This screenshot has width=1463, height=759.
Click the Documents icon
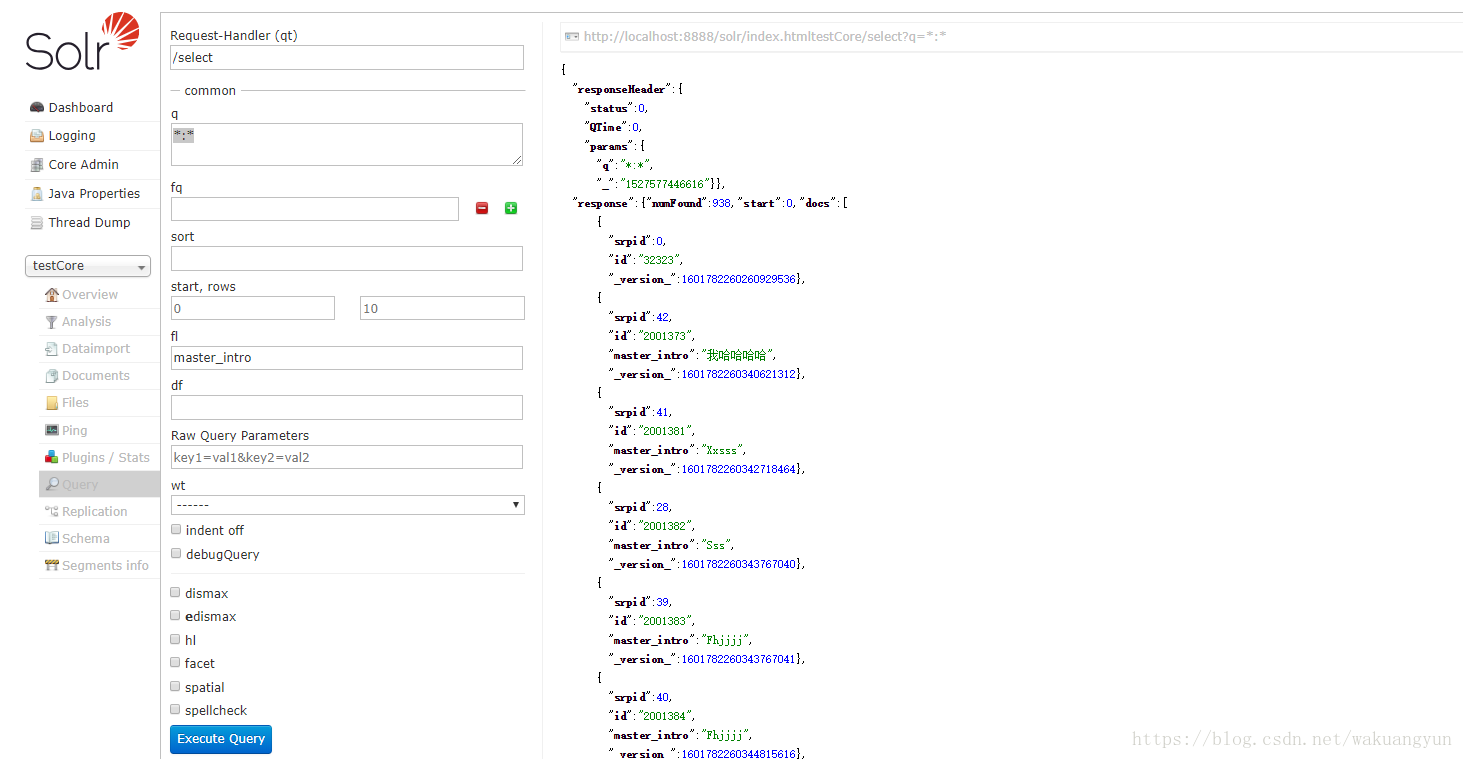[x=52, y=375]
